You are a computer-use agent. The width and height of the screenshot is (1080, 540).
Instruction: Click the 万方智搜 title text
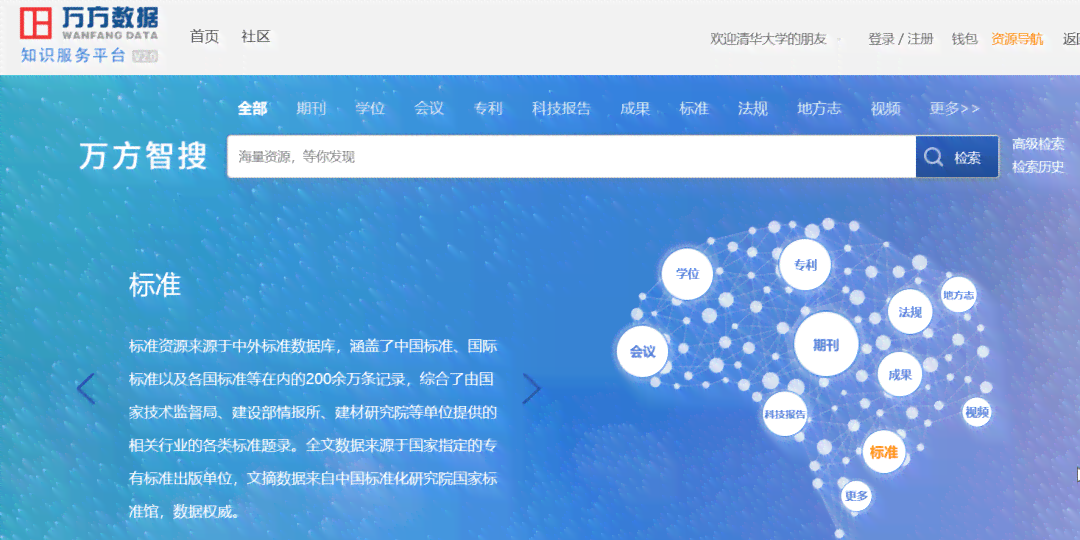tap(143, 156)
